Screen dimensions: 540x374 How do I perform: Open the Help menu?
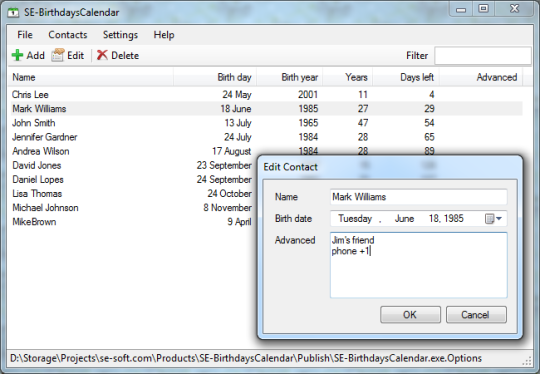pos(164,35)
